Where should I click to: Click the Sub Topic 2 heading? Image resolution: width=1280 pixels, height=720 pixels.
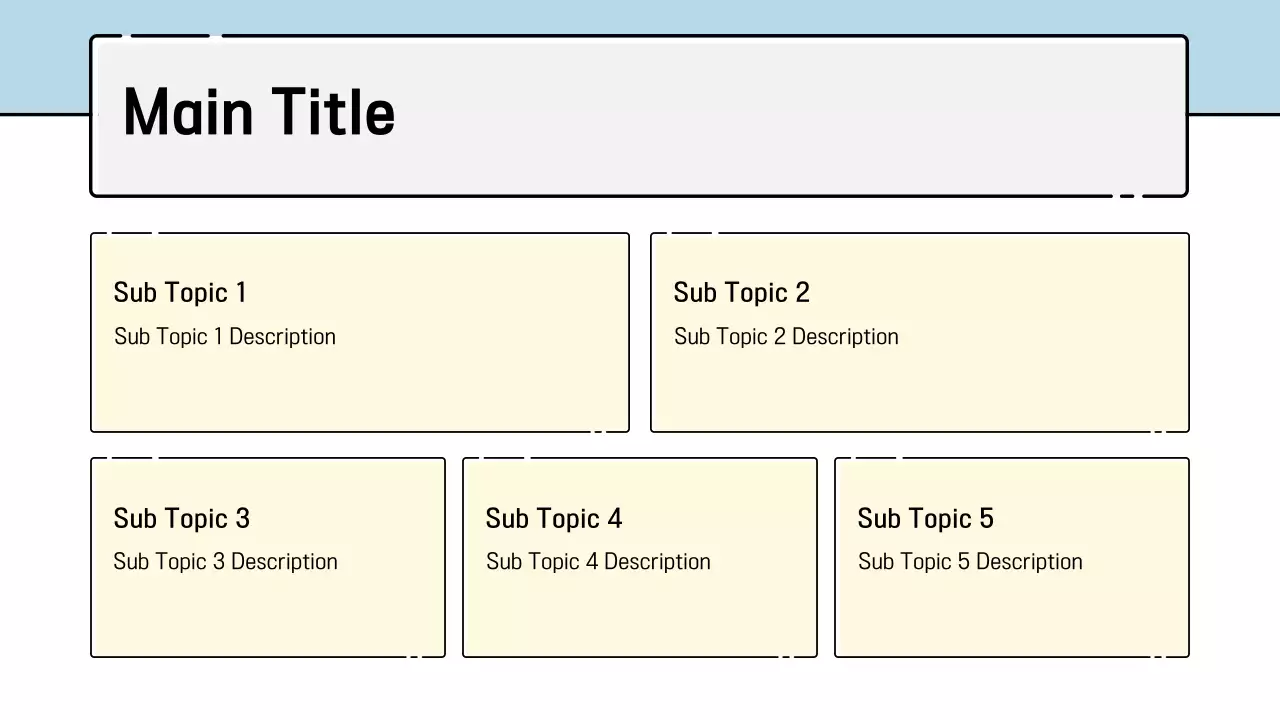click(x=741, y=293)
